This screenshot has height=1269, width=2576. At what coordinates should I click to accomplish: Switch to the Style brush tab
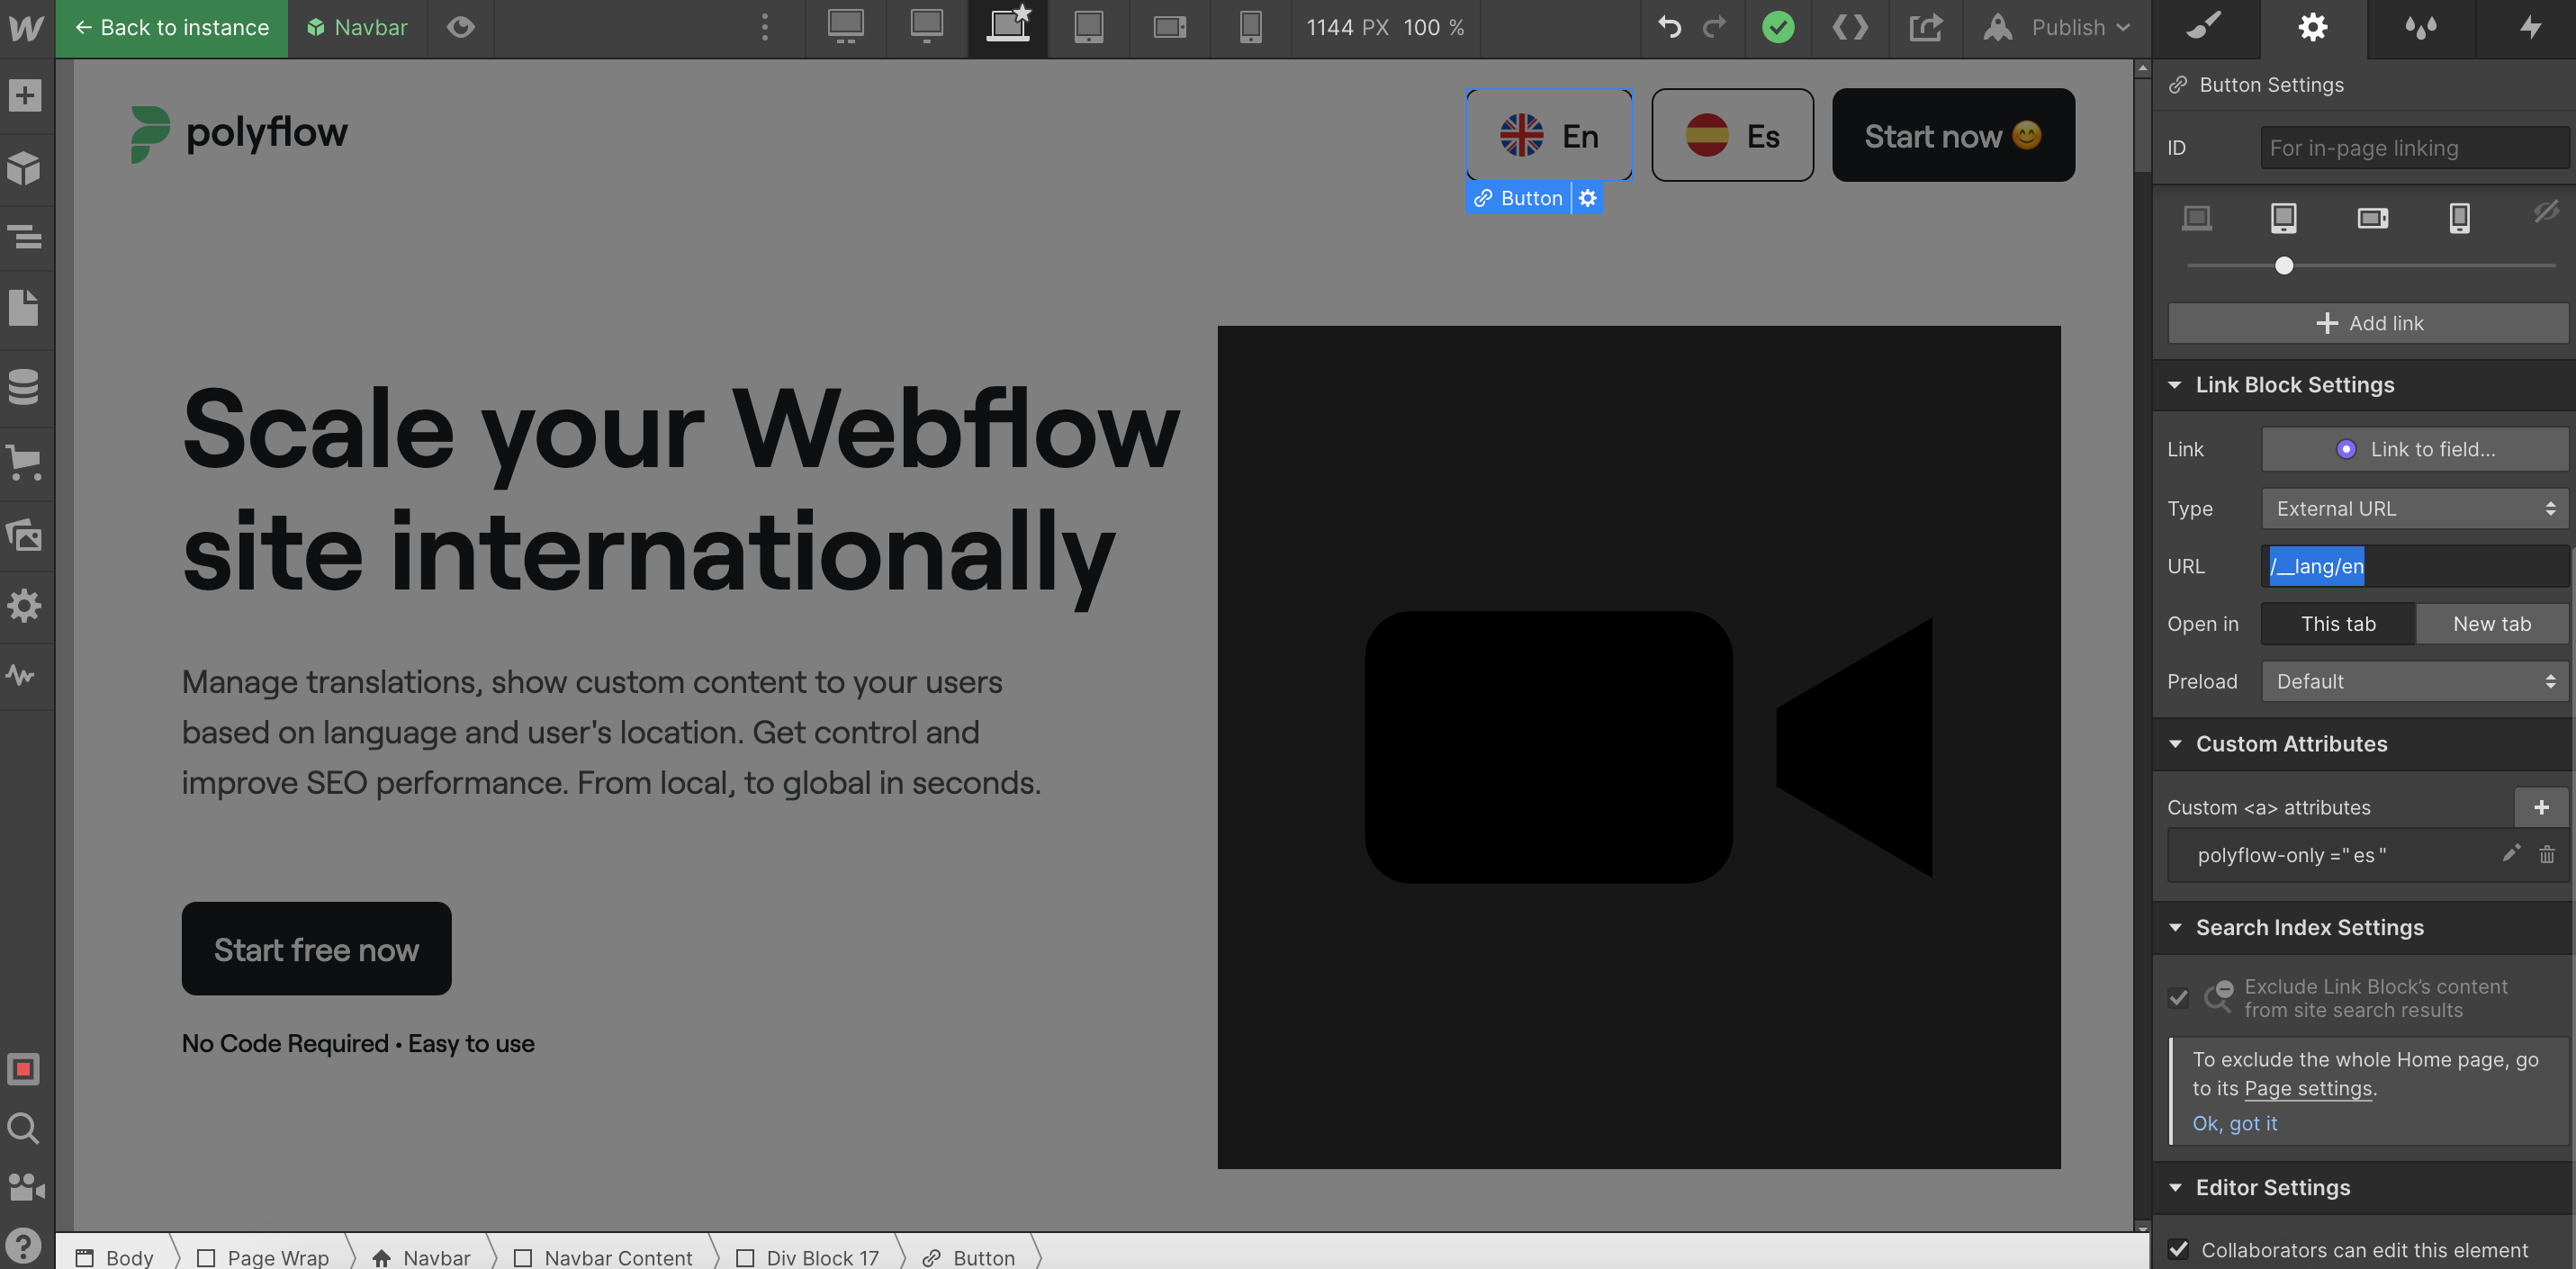pyautogui.click(x=2205, y=27)
